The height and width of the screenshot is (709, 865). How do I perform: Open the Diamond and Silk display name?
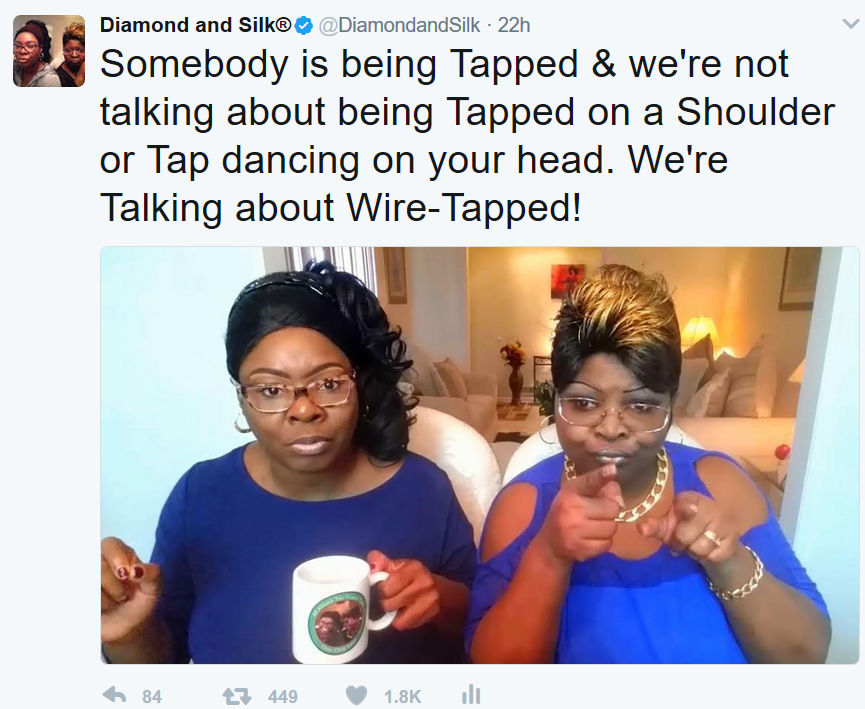tap(195, 25)
